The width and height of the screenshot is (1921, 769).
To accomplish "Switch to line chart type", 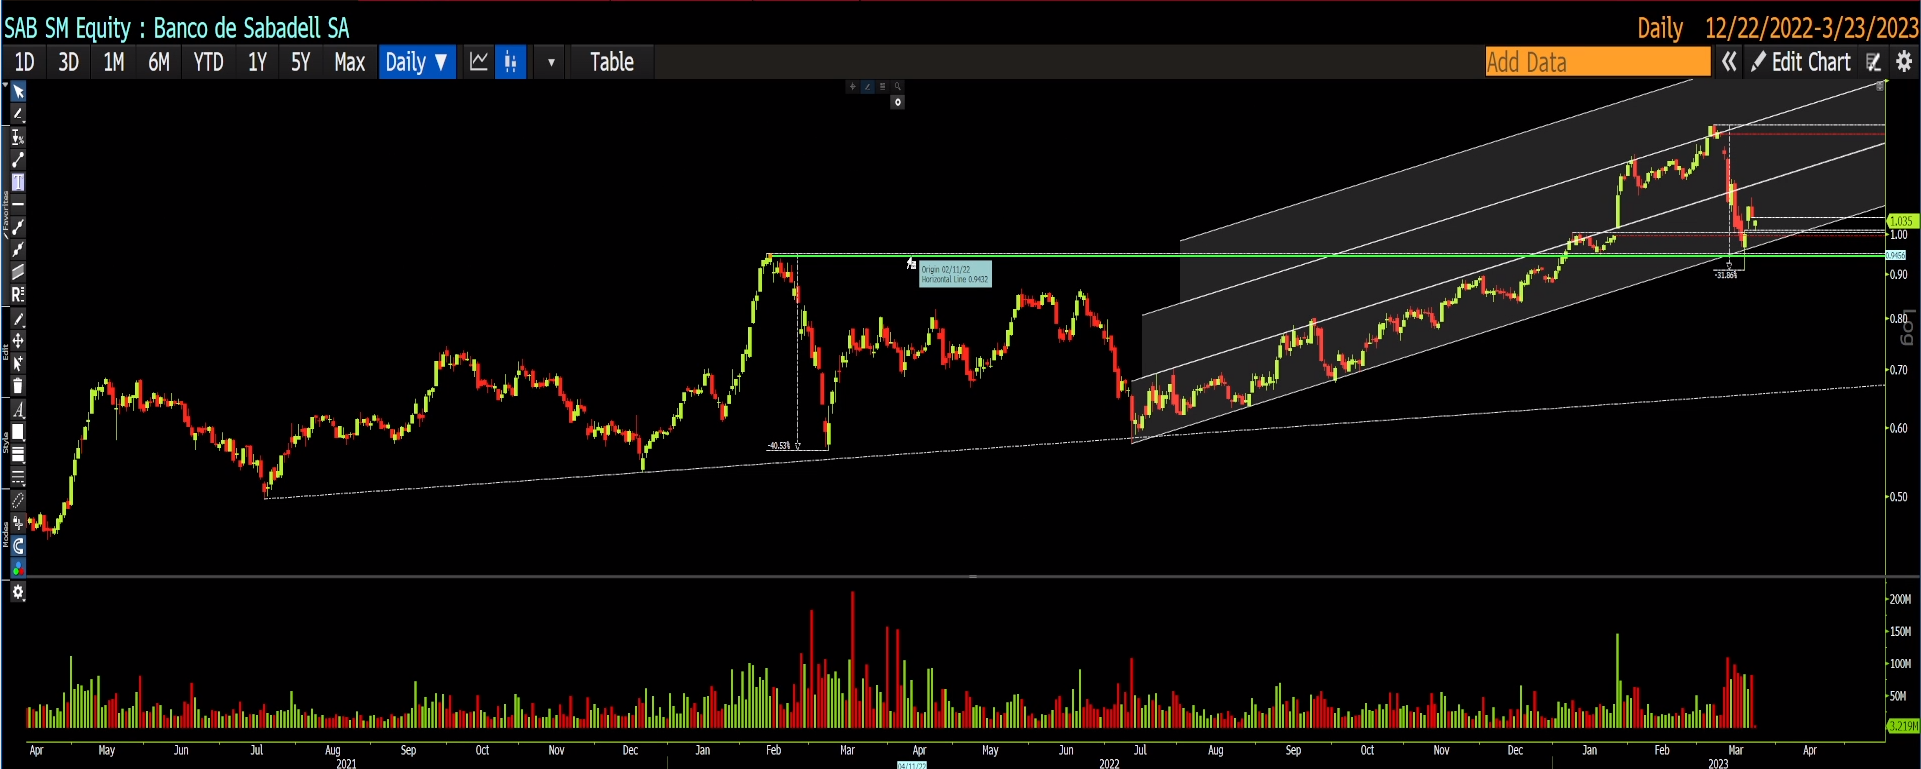I will pos(479,62).
